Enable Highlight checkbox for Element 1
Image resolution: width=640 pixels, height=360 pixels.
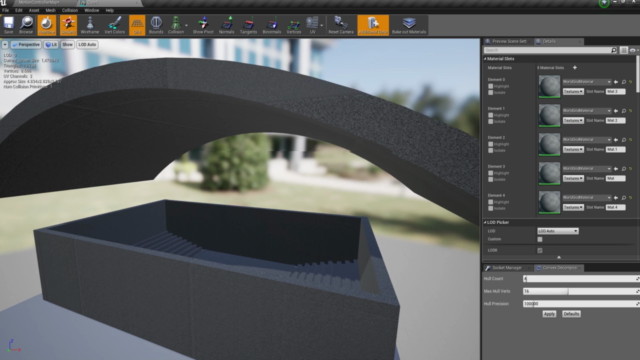(491, 115)
